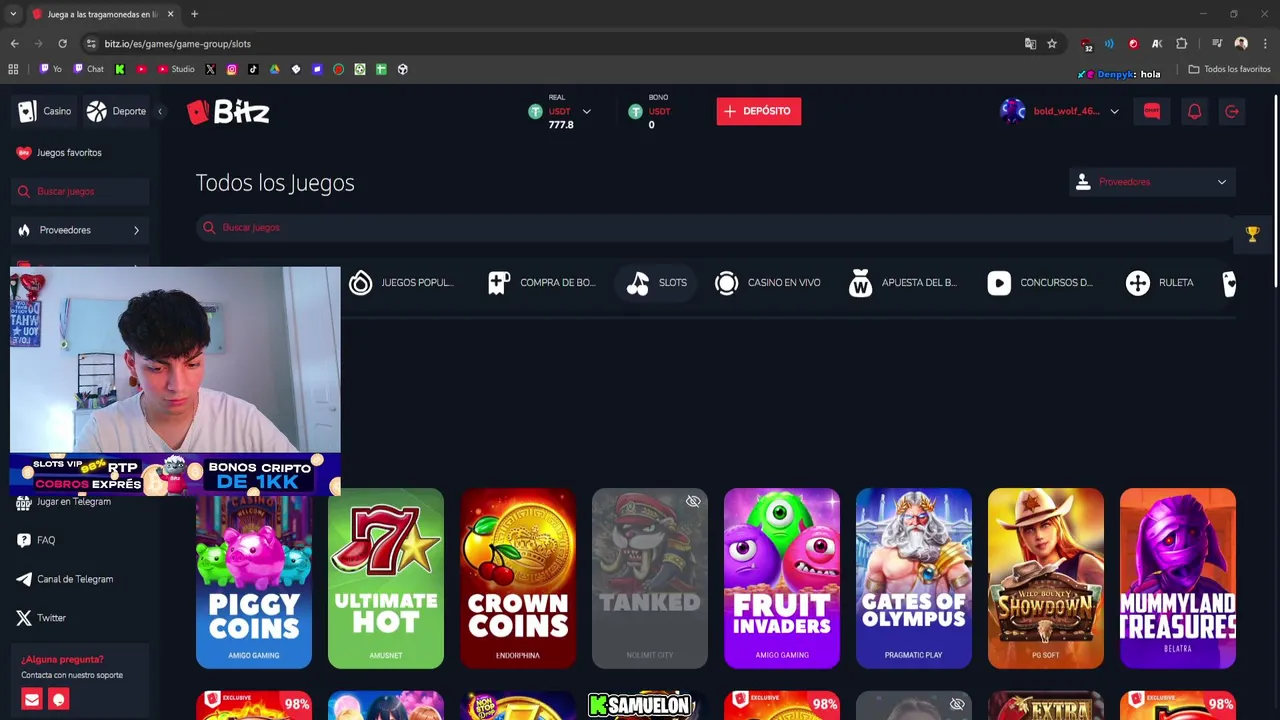The image size is (1280, 720).
Task: Open the Studio bookmark
Action: (176, 69)
